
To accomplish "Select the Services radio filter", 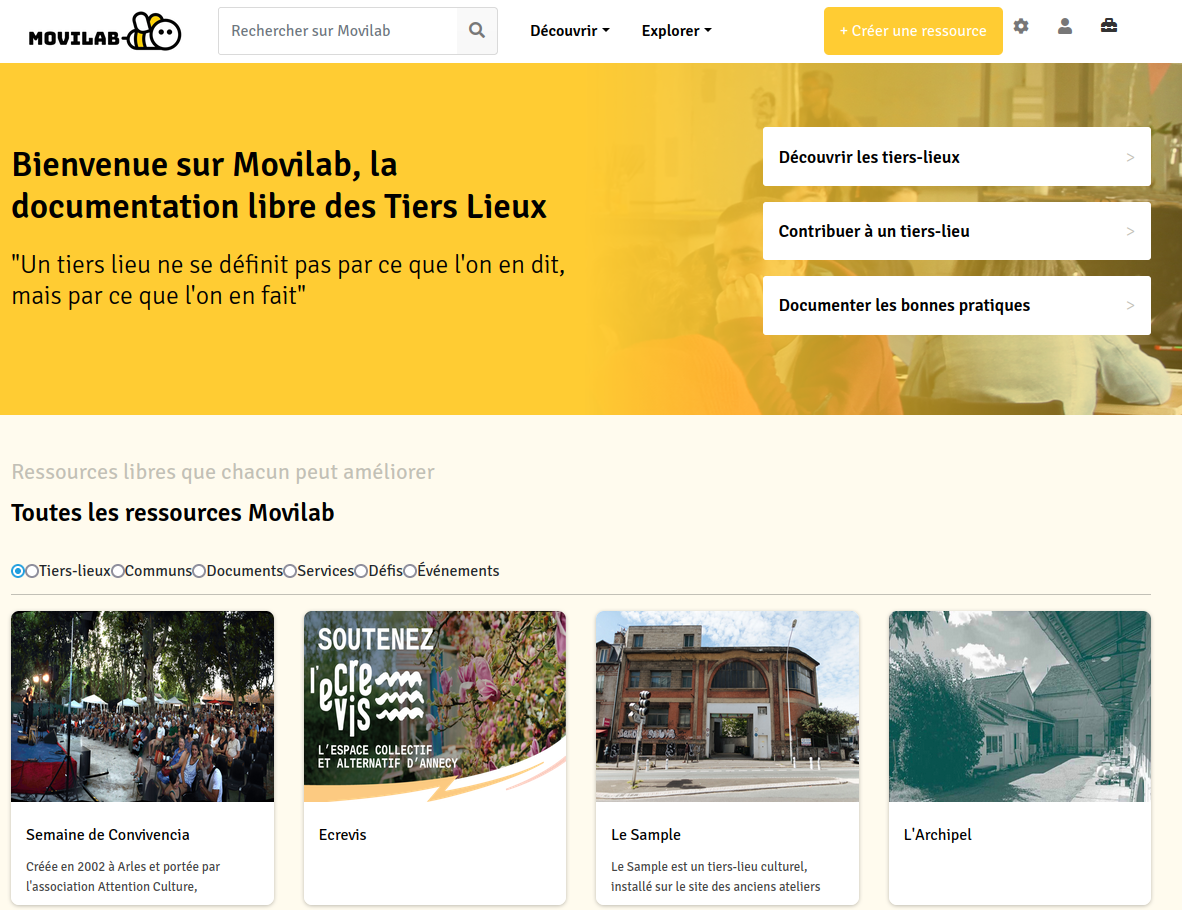I will [x=290, y=571].
